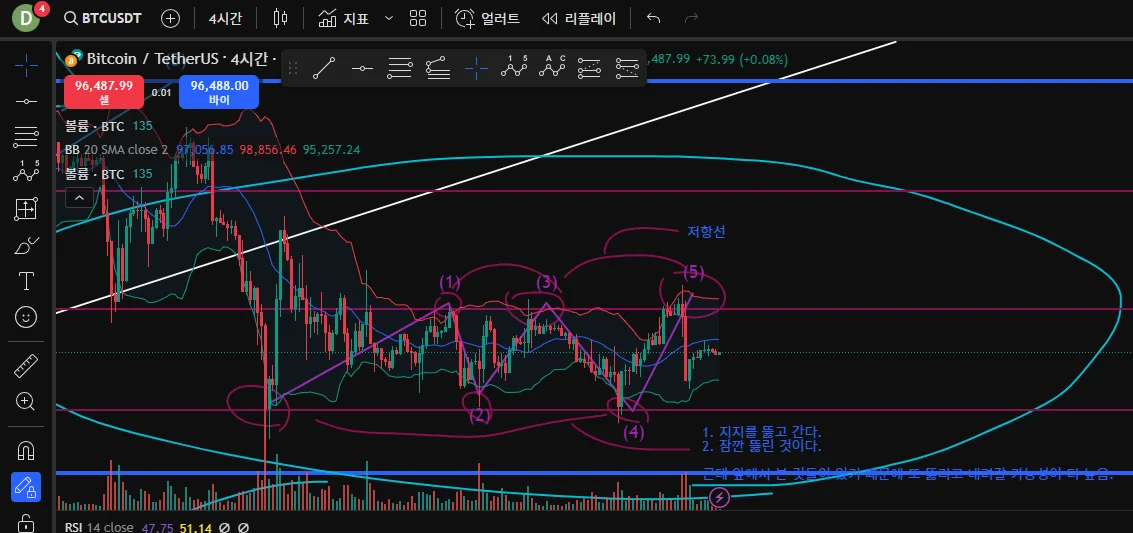This screenshot has height=533, width=1133.
Task: Select horizontal line in floating favorites toolbar
Action: (x=362, y=69)
